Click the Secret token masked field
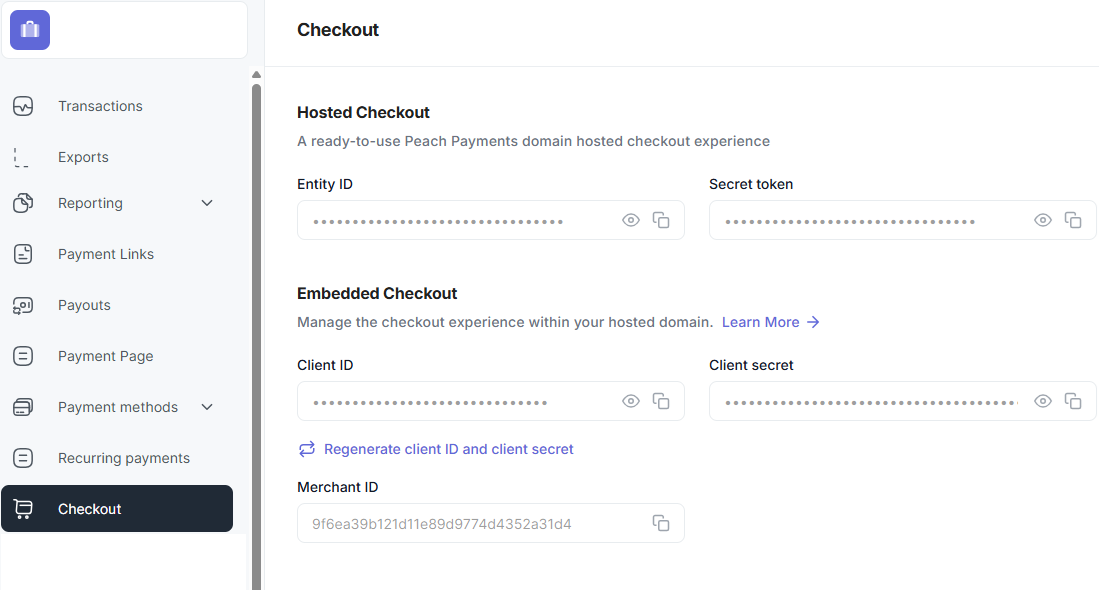 tap(903, 220)
